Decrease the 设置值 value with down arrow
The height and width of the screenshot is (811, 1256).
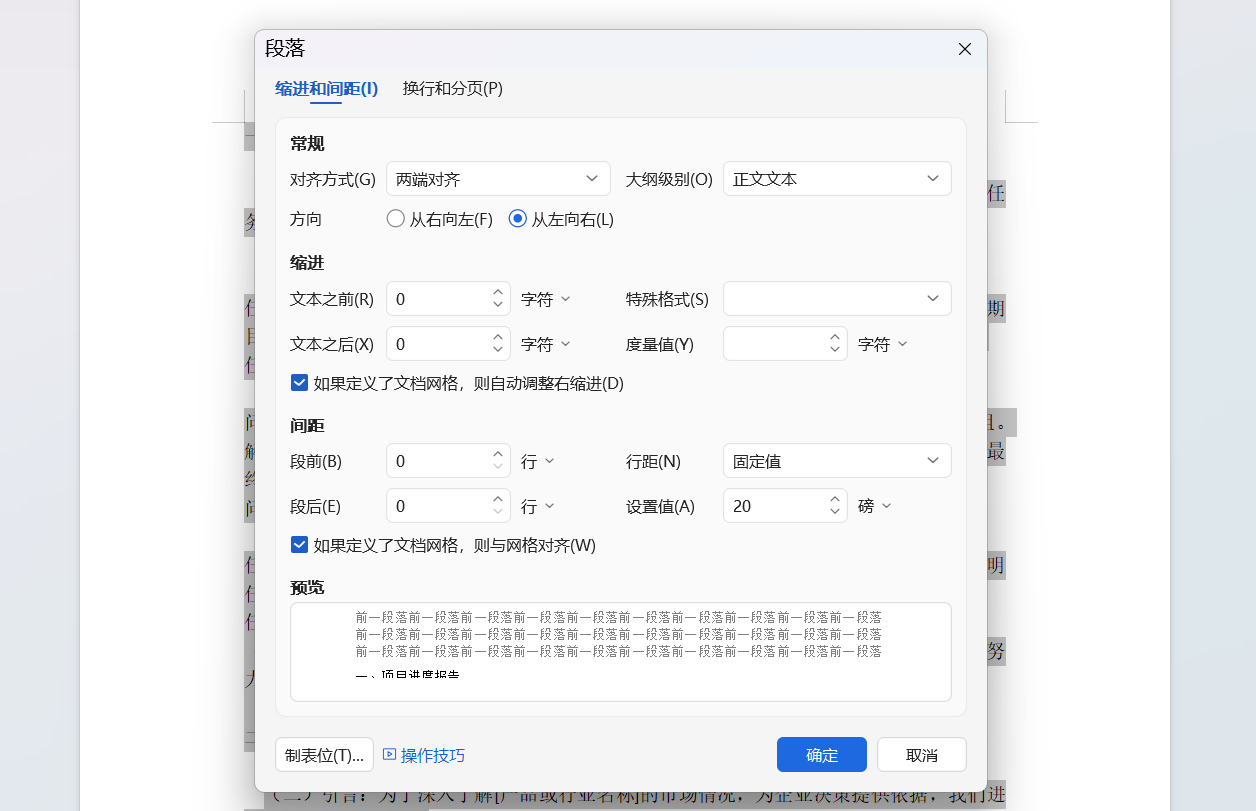[x=835, y=511]
